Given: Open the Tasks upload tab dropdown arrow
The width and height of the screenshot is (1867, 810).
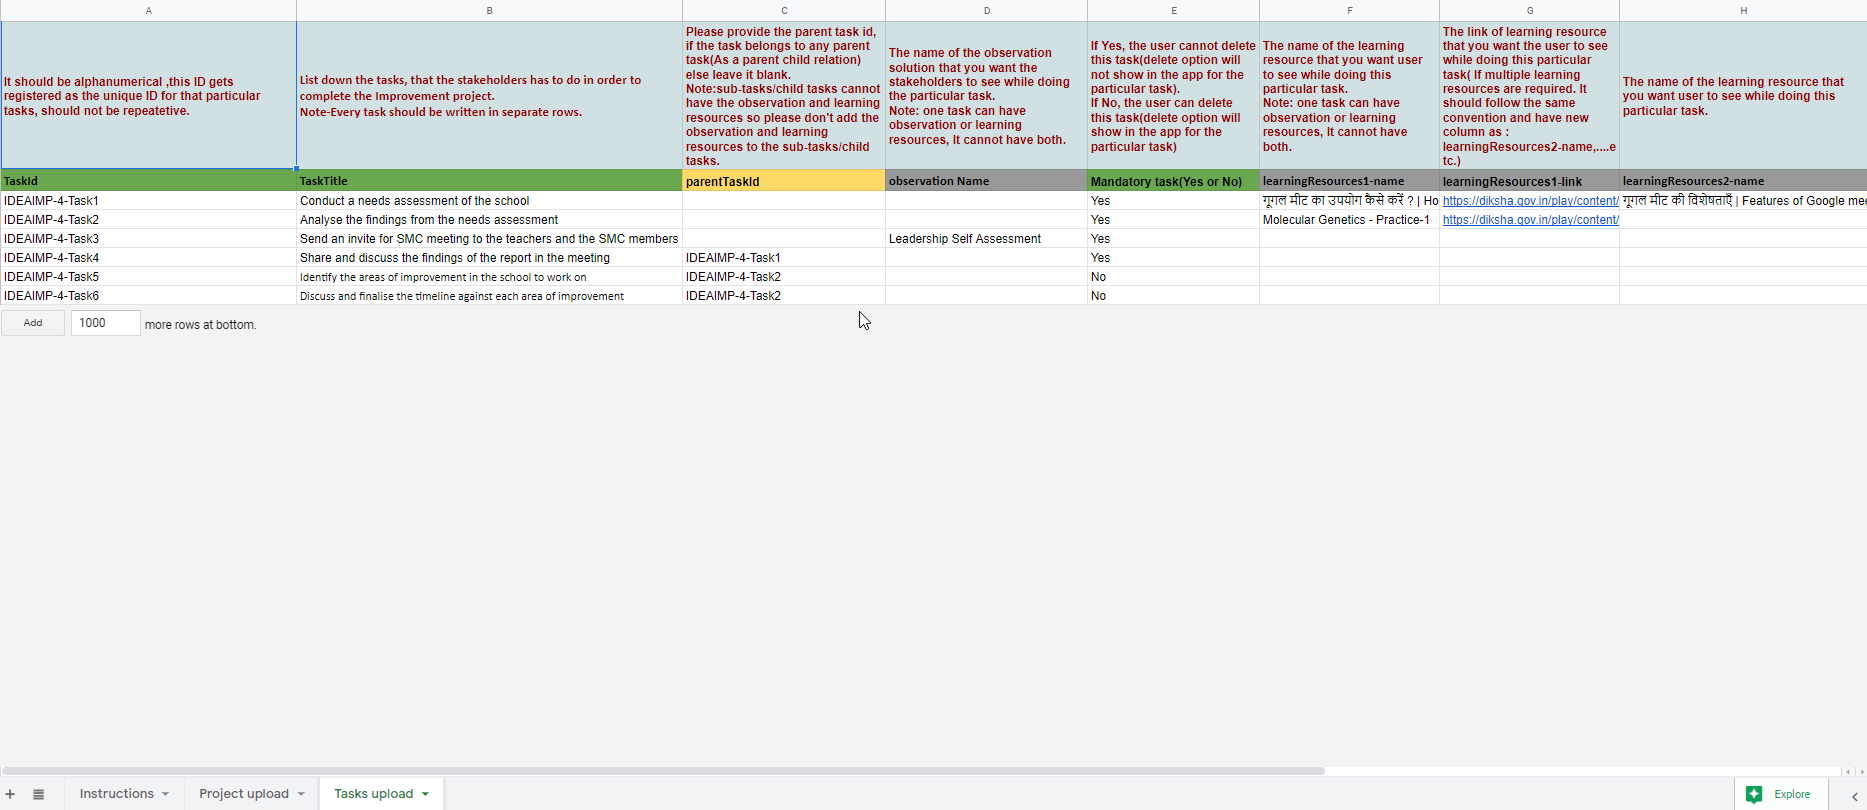Looking at the screenshot, I should pos(425,794).
